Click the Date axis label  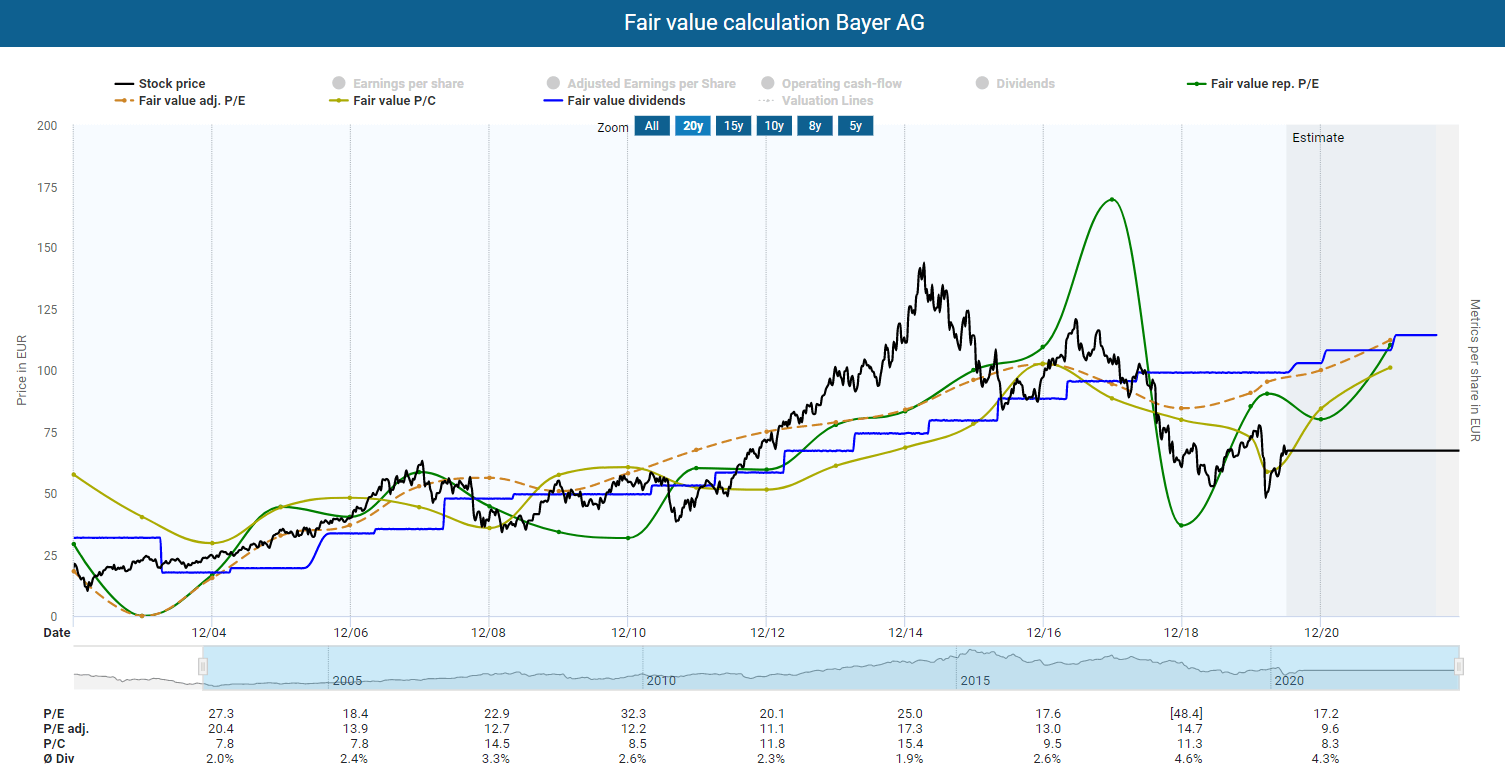click(x=57, y=633)
